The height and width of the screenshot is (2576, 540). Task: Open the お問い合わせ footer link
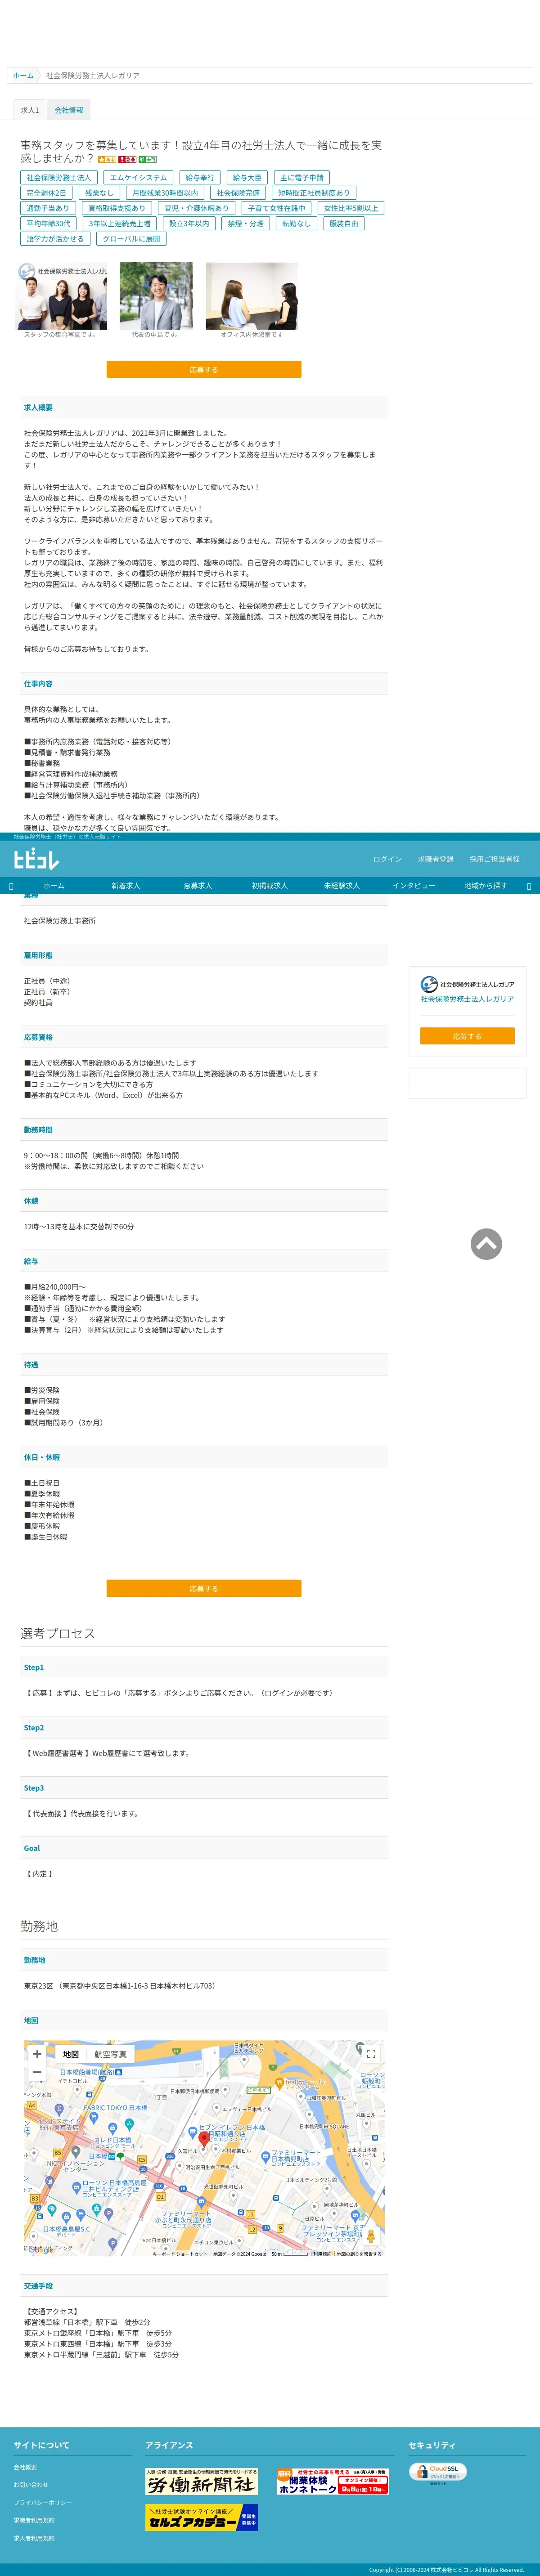click(31, 2485)
